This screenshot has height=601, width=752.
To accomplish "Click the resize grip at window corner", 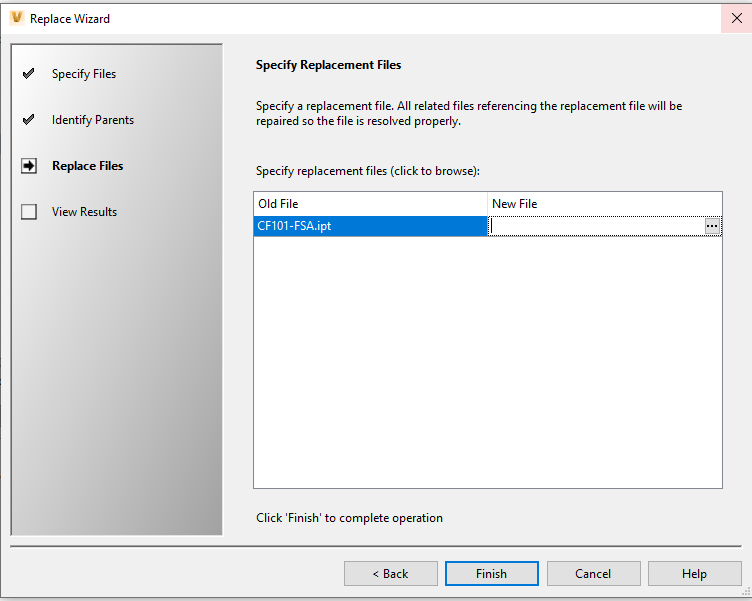I will coord(746,593).
